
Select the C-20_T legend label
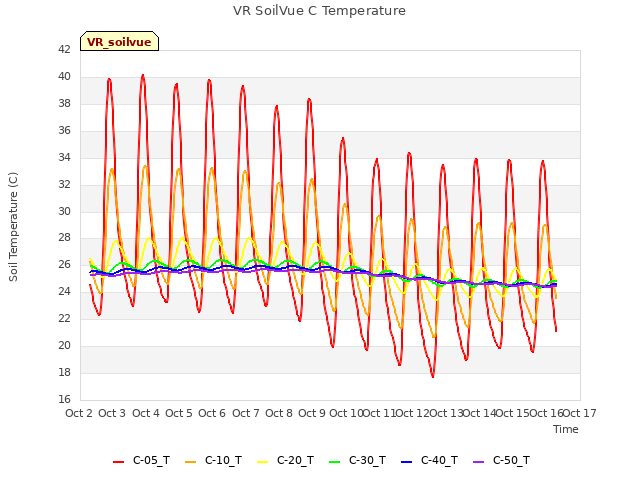coord(296,460)
